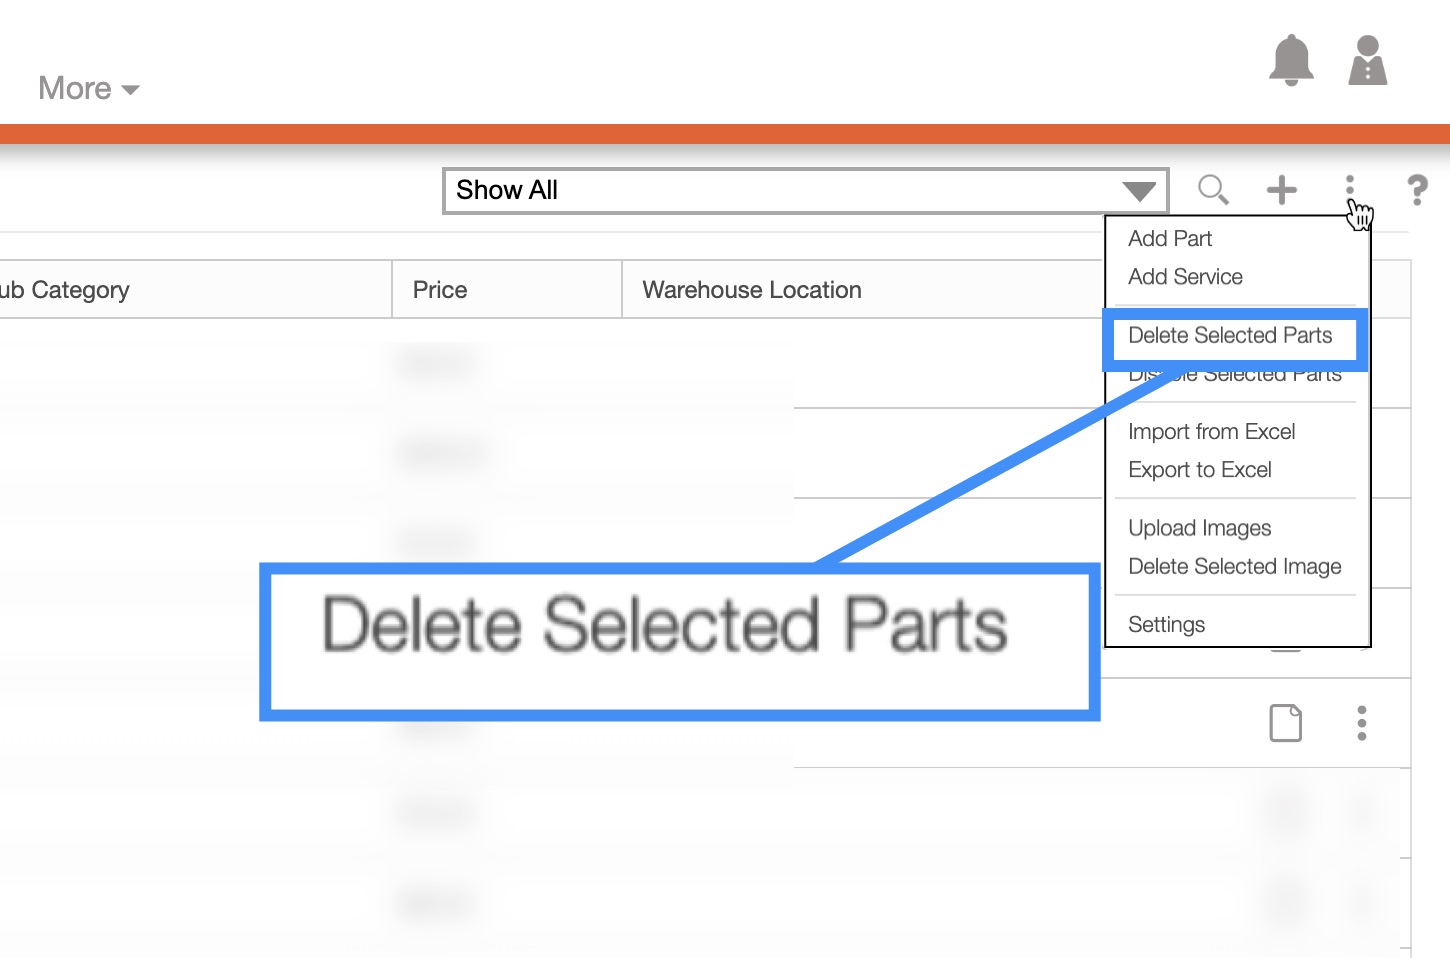Viewport: 1450px width, 958px height.
Task: Open the Show All filter dropdown
Action: [x=805, y=190]
